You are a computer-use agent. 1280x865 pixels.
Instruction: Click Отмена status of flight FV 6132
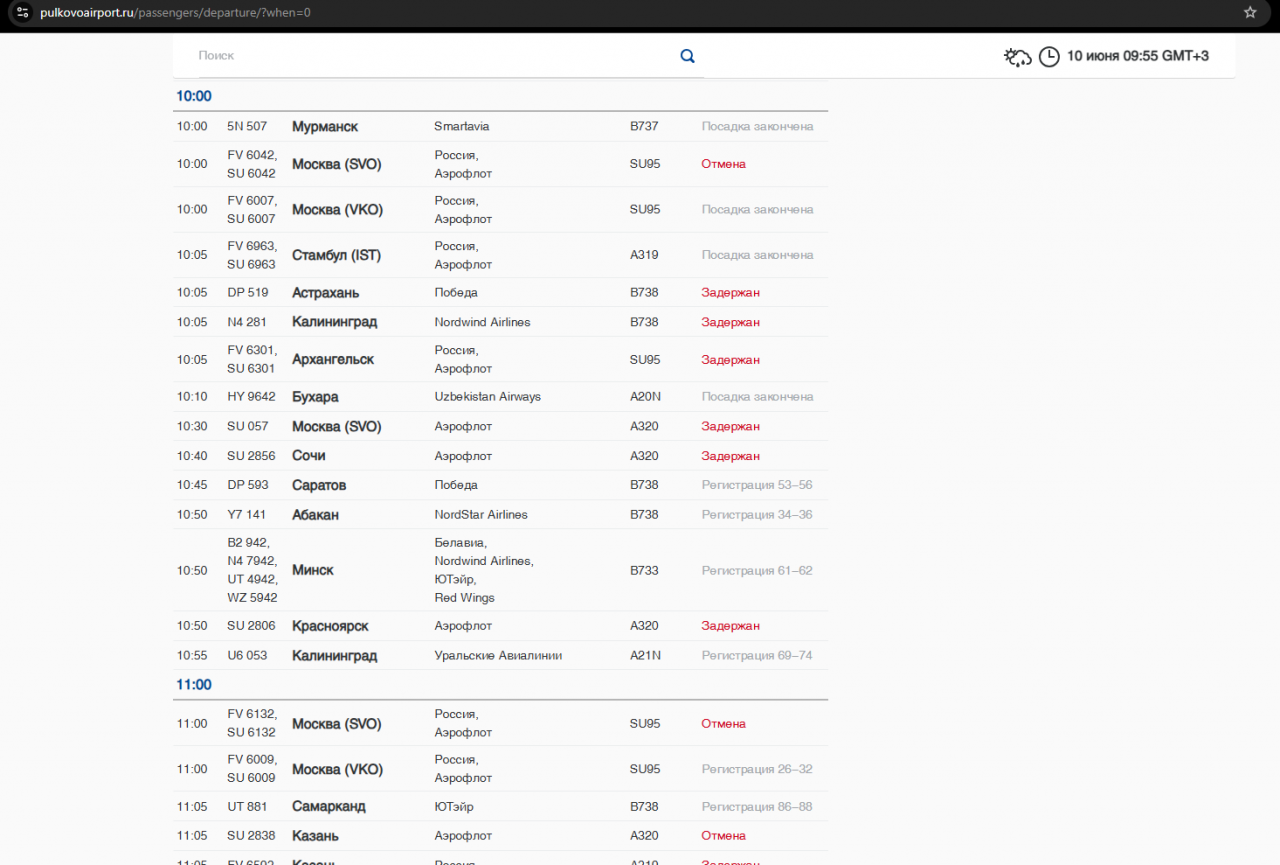click(723, 724)
